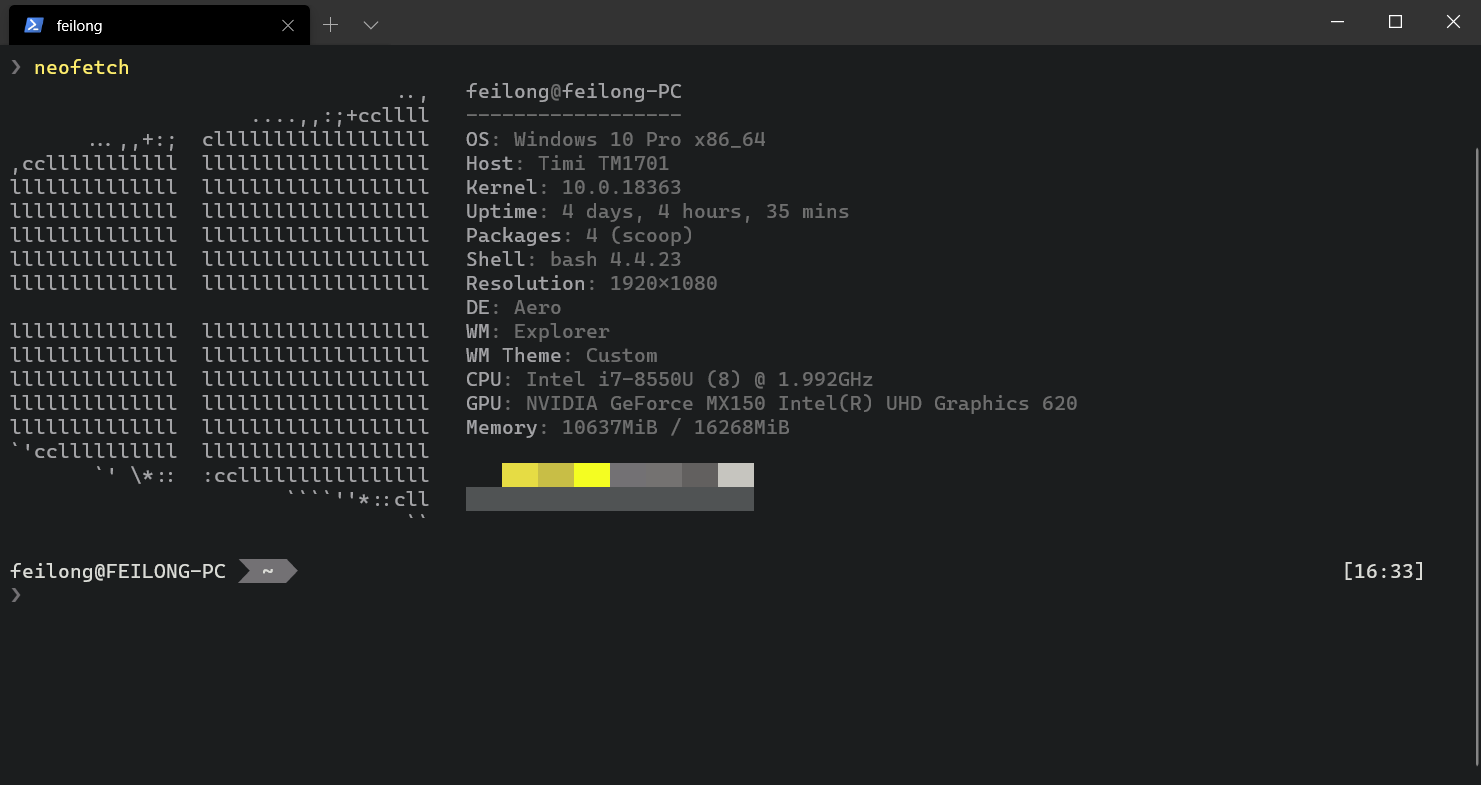Expand the new-tab profile dropdown
The width and height of the screenshot is (1481, 785).
[370, 24]
